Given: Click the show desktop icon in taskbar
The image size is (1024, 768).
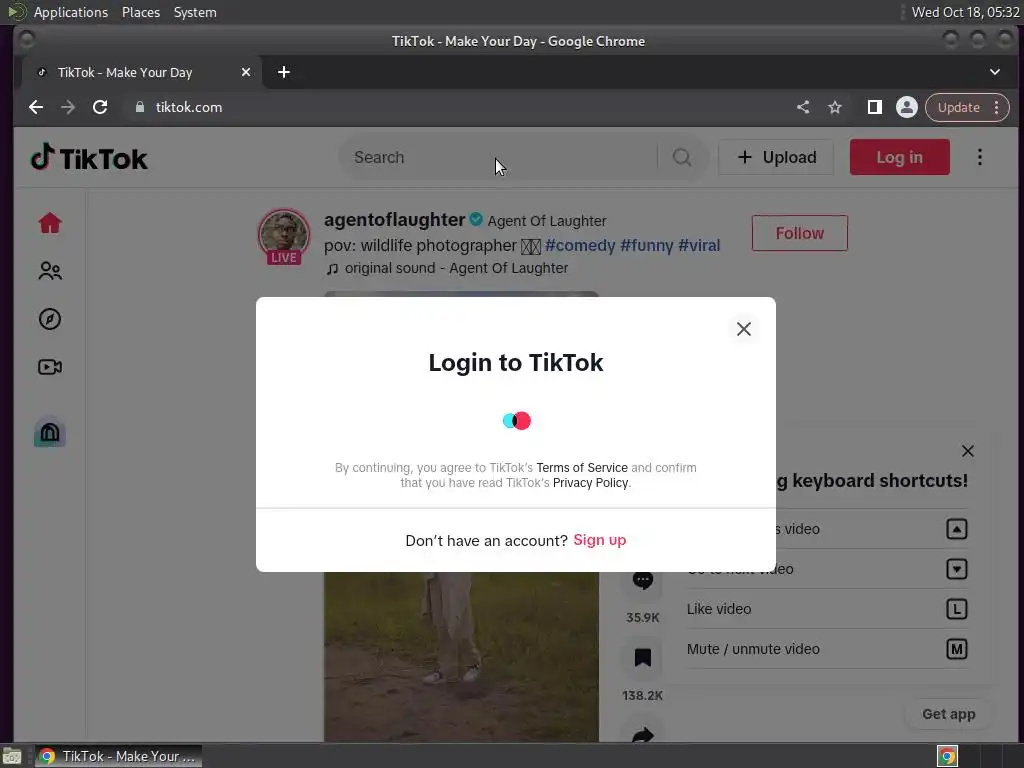Looking at the screenshot, I should (x=12, y=757).
